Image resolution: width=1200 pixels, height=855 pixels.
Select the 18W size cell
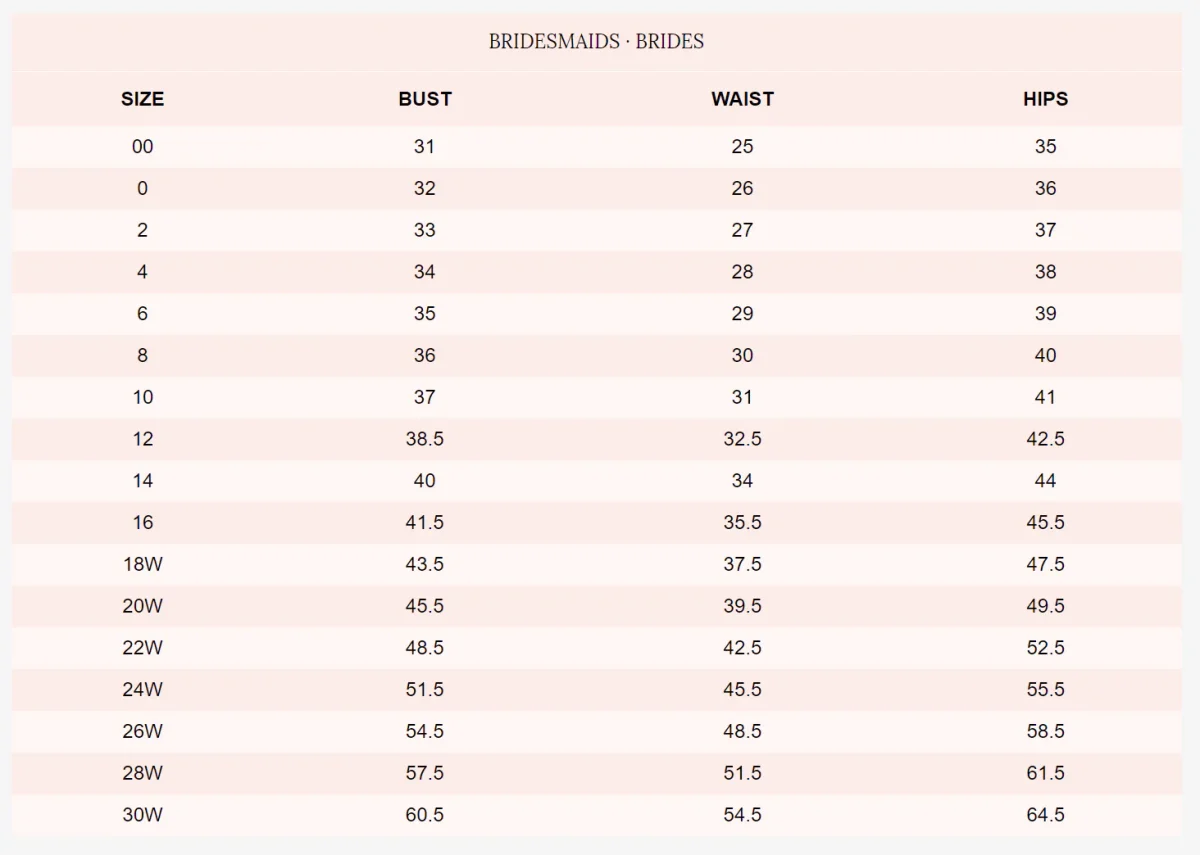coord(142,565)
